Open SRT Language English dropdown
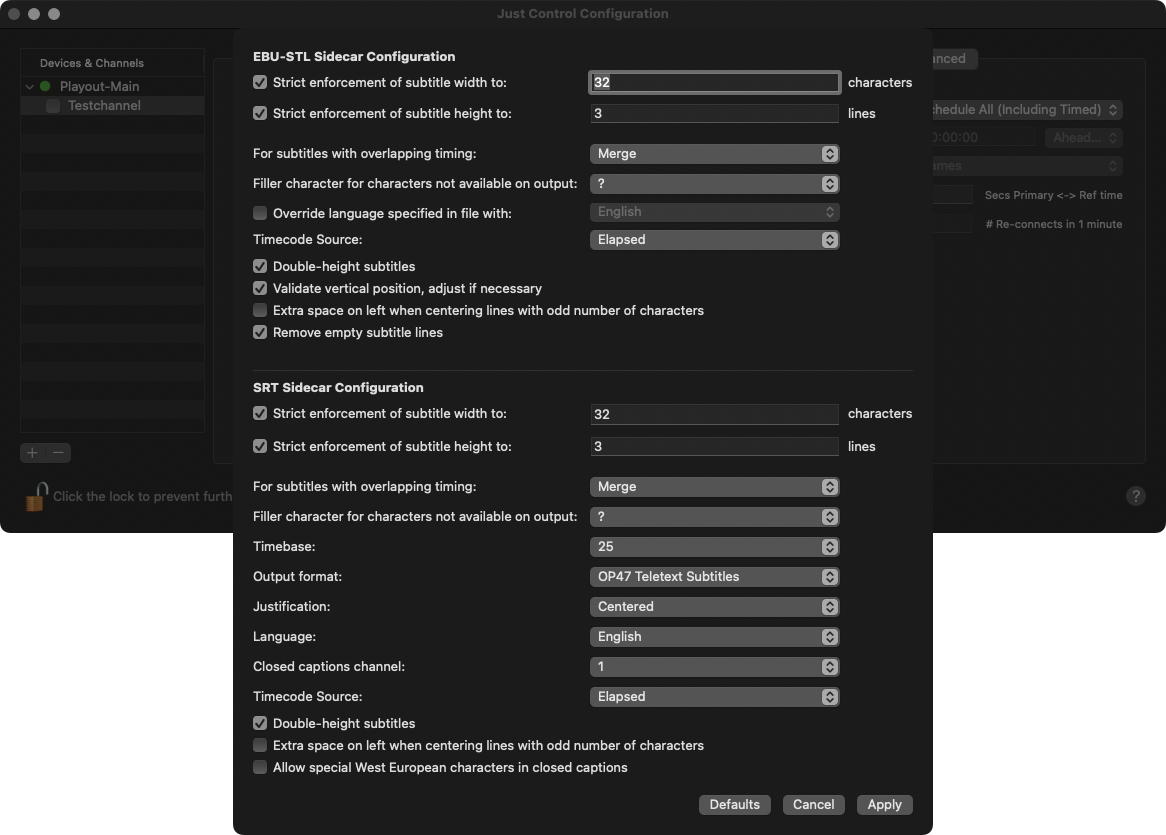Screen dimensions: 1166x835 click(x=715, y=636)
